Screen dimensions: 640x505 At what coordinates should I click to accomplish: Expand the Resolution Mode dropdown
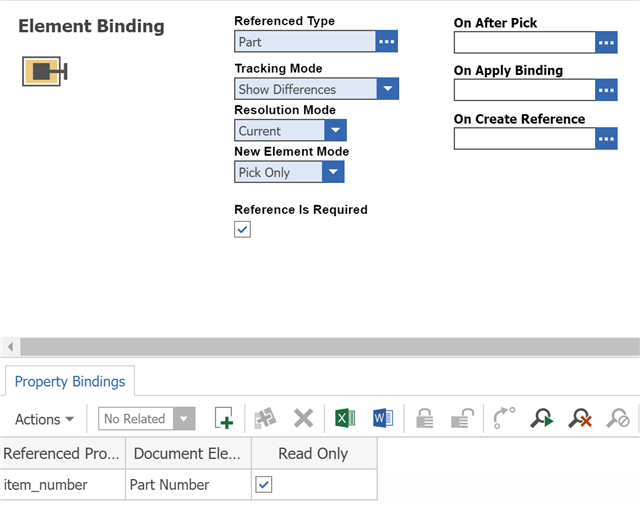click(x=335, y=130)
